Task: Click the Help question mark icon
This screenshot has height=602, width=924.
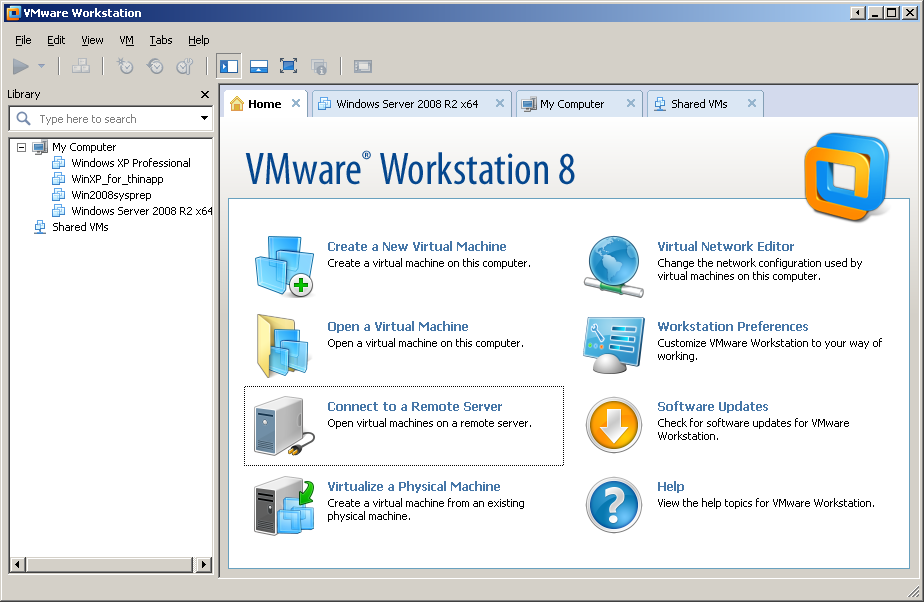Action: 613,505
